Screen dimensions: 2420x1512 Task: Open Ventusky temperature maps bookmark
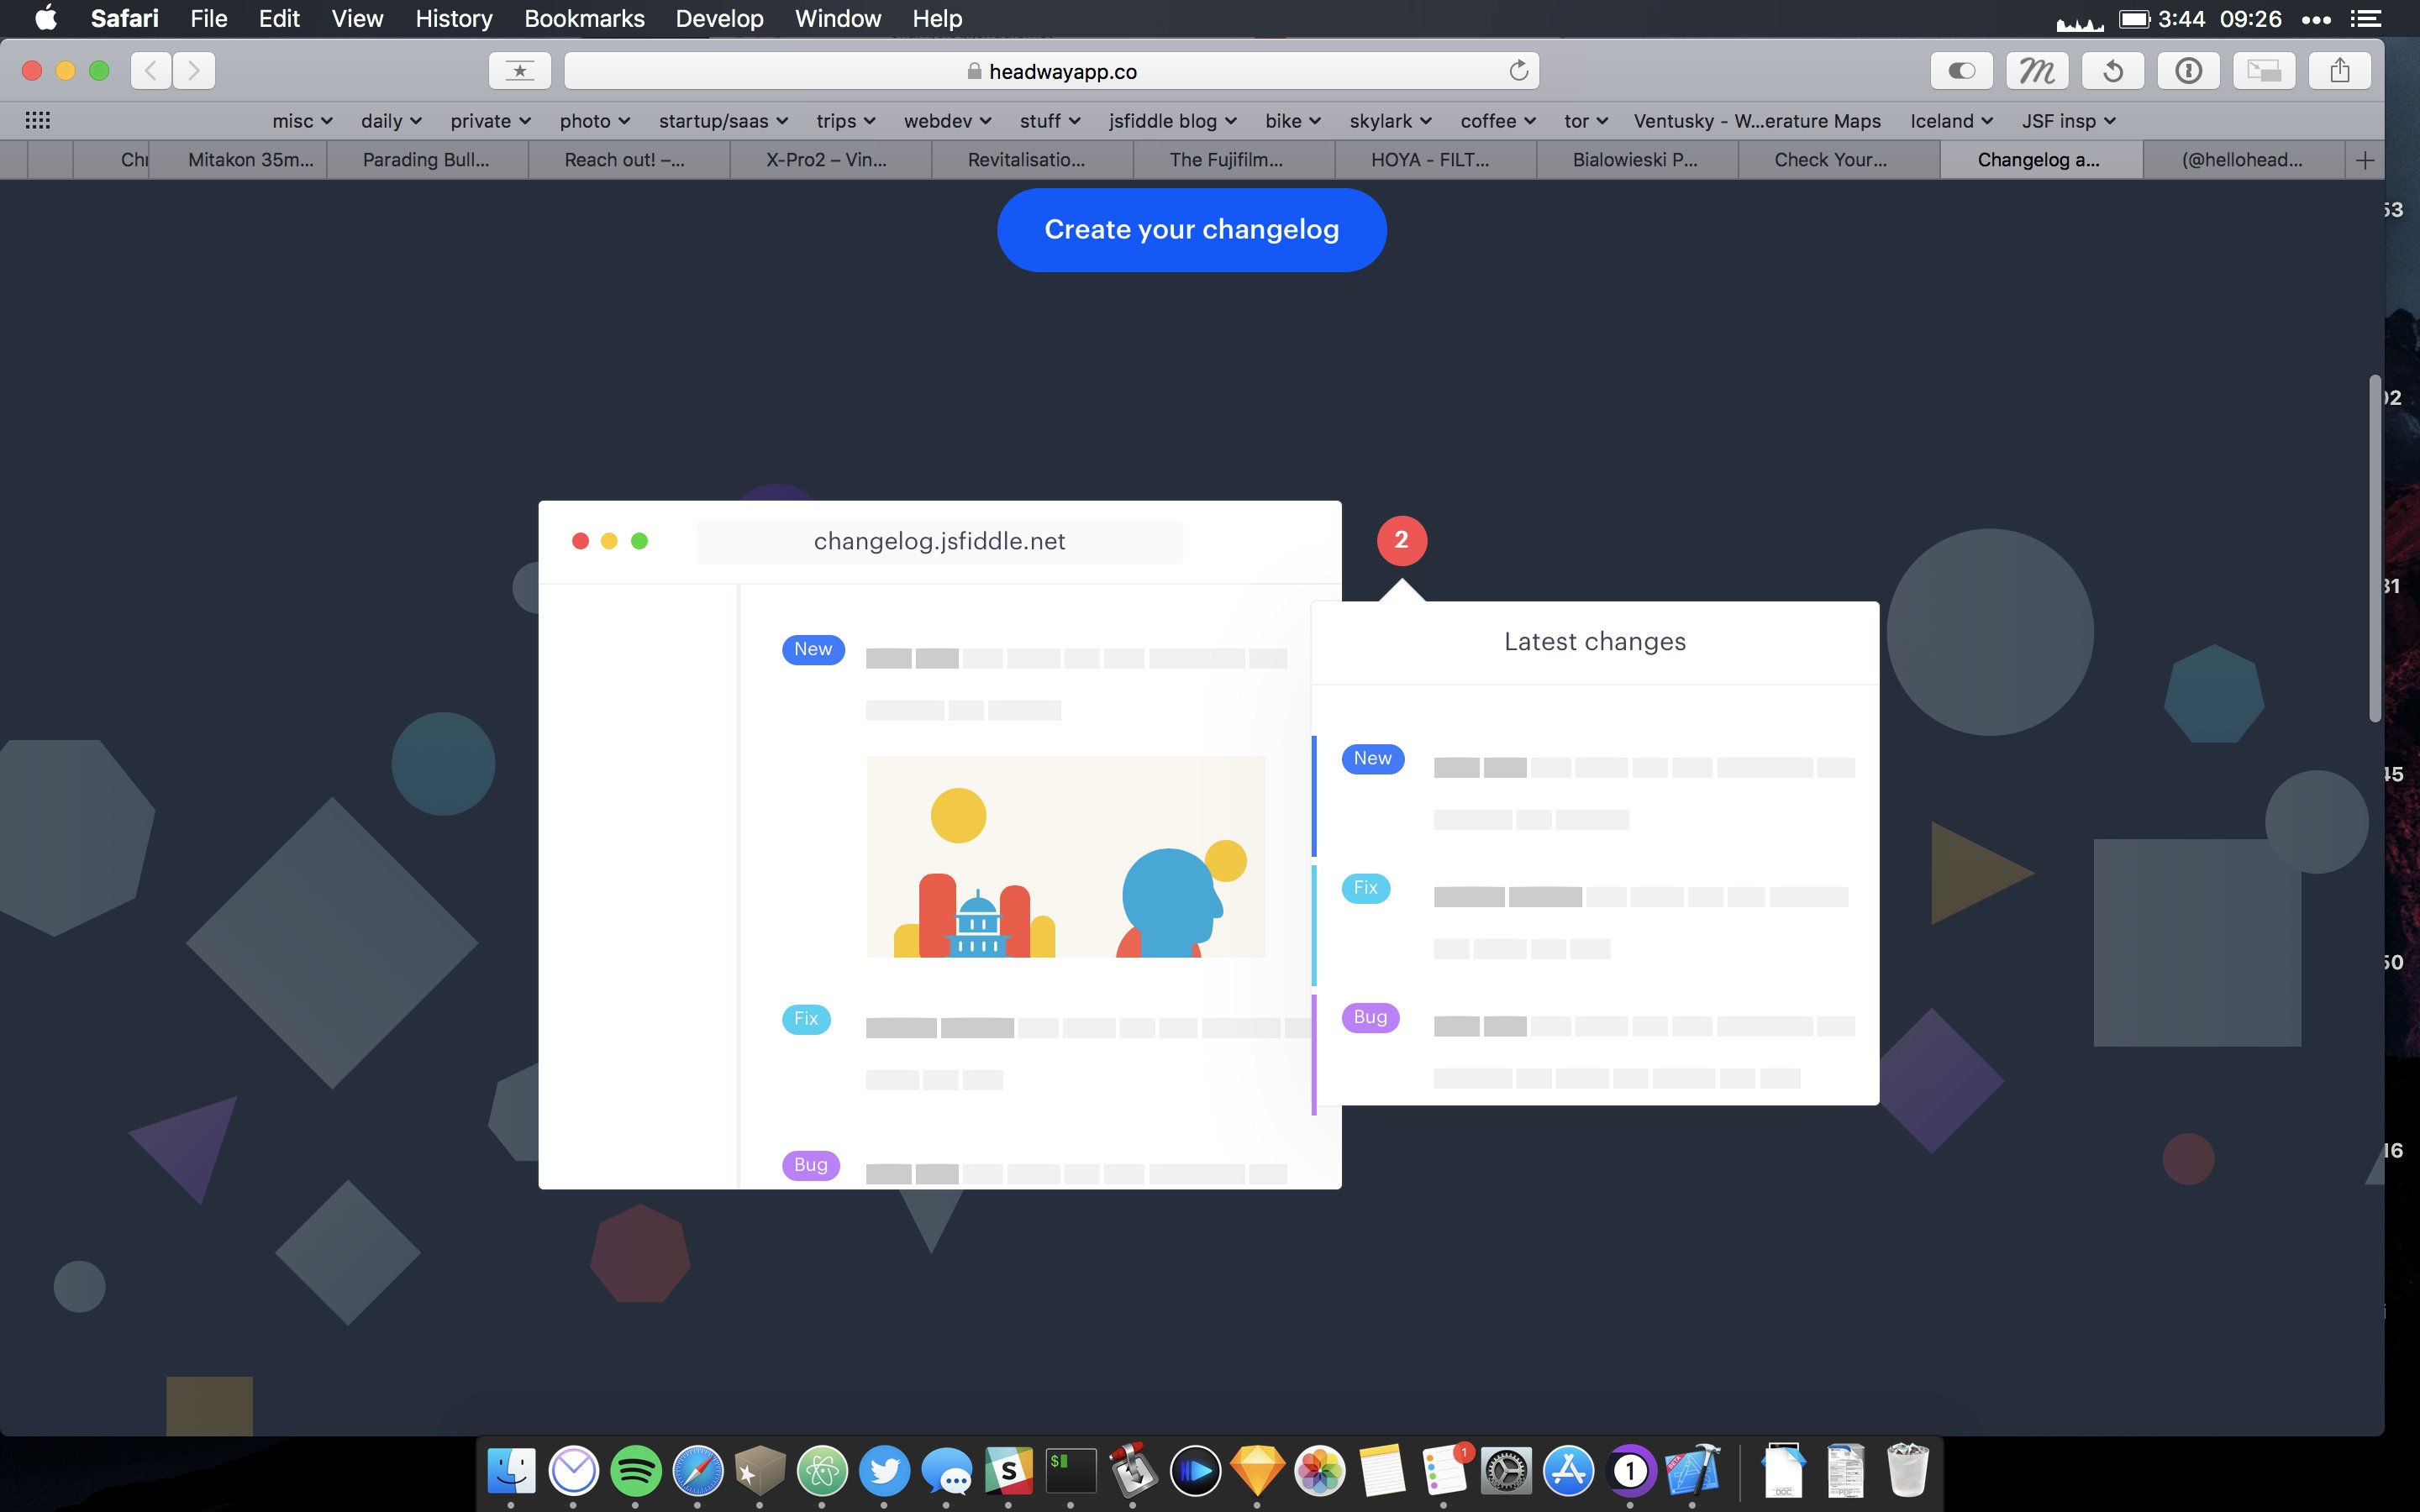(x=1756, y=121)
